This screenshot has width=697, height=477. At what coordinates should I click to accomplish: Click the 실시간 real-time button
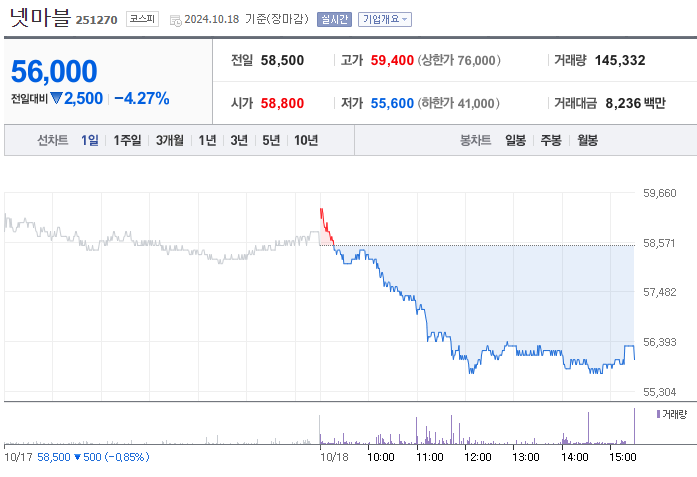point(334,20)
